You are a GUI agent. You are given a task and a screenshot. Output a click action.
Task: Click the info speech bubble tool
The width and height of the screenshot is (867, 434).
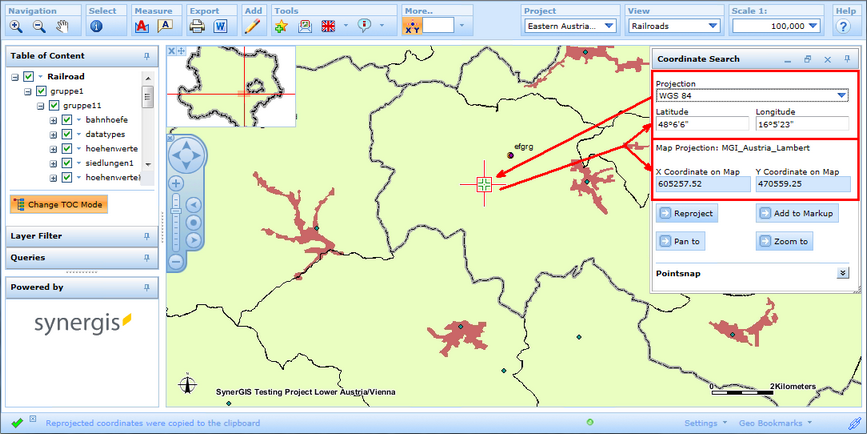pos(364,25)
